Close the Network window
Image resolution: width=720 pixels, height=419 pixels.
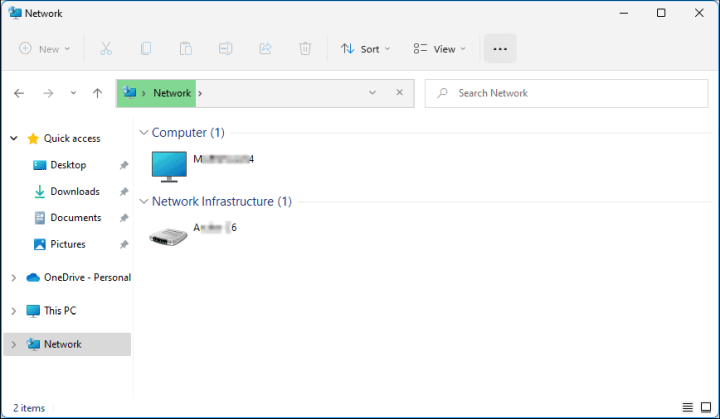[x=699, y=13]
